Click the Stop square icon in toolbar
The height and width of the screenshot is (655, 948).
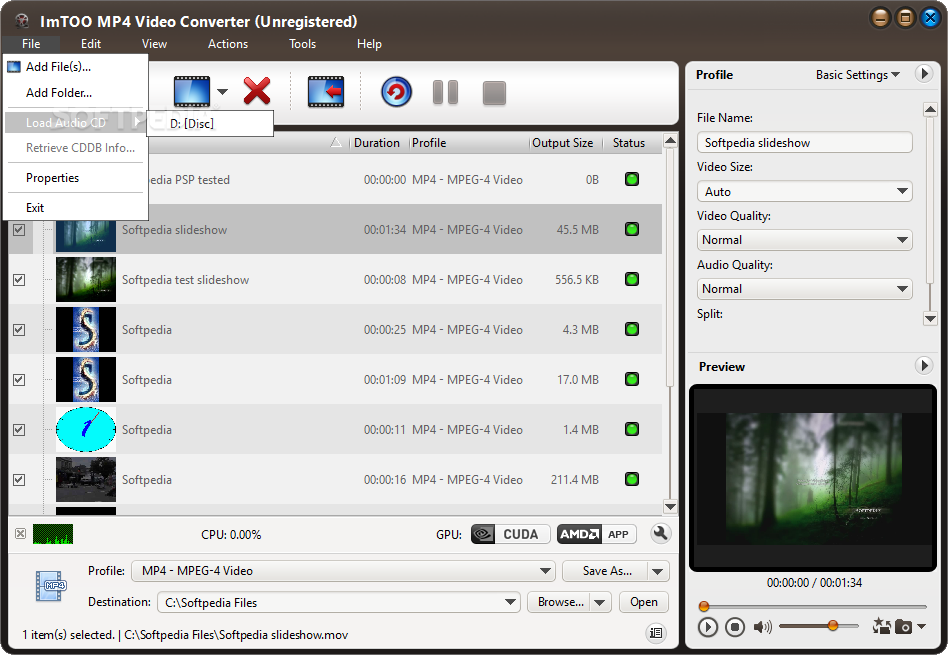[494, 93]
